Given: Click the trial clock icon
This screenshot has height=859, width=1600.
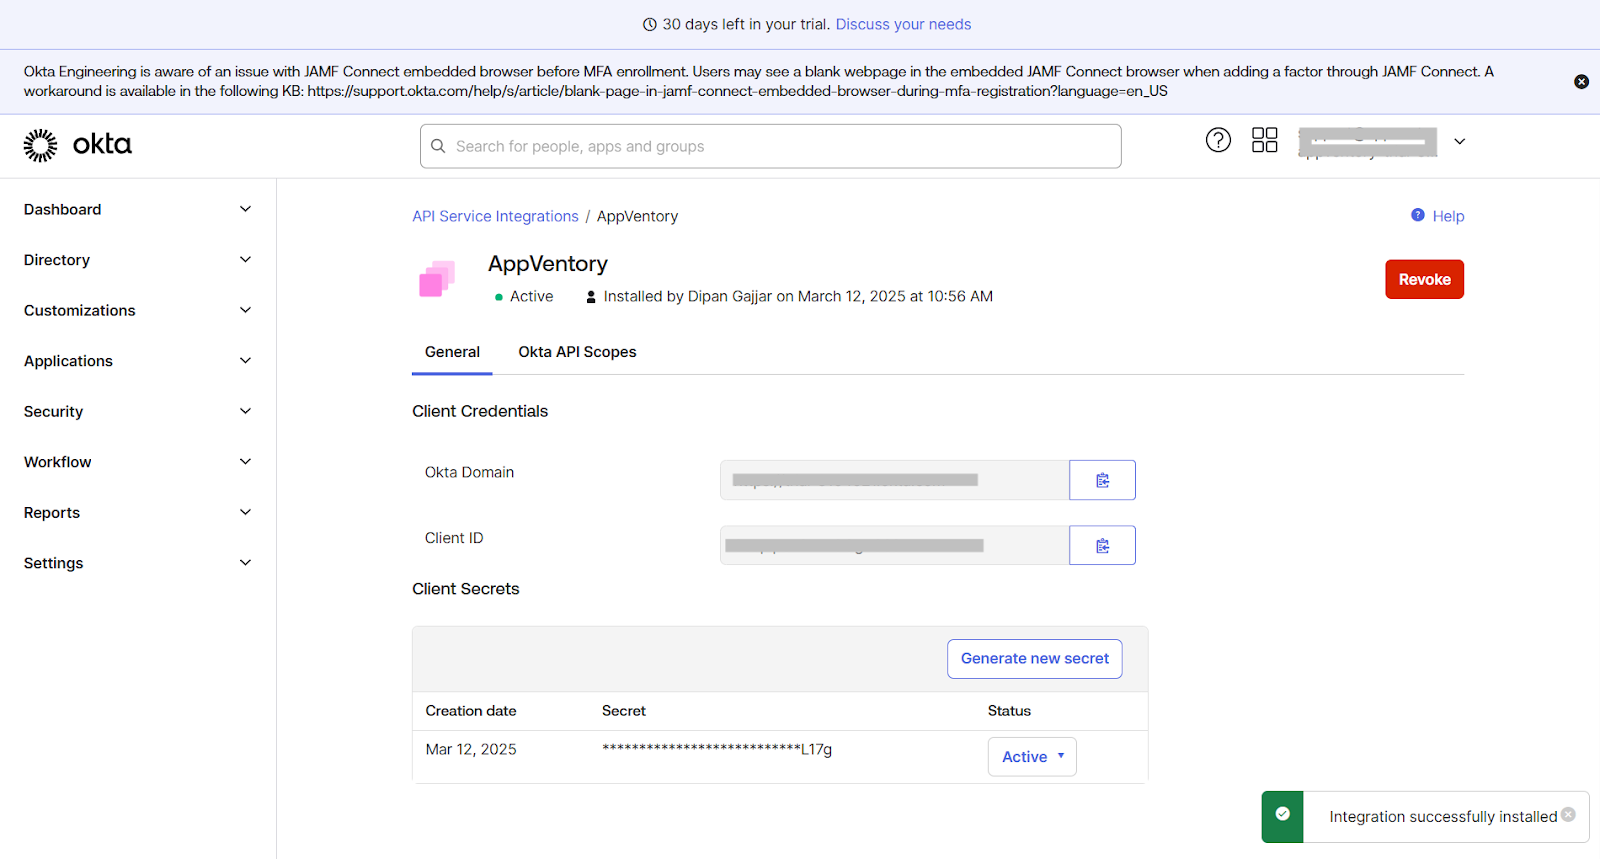Looking at the screenshot, I should pos(650,24).
